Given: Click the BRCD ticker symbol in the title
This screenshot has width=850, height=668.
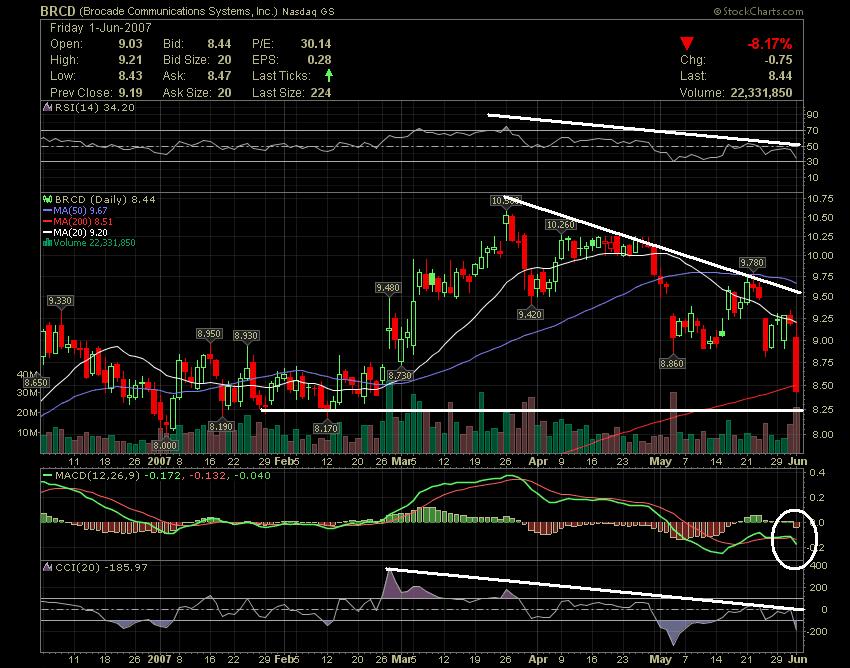Looking at the screenshot, I should click(x=59, y=11).
